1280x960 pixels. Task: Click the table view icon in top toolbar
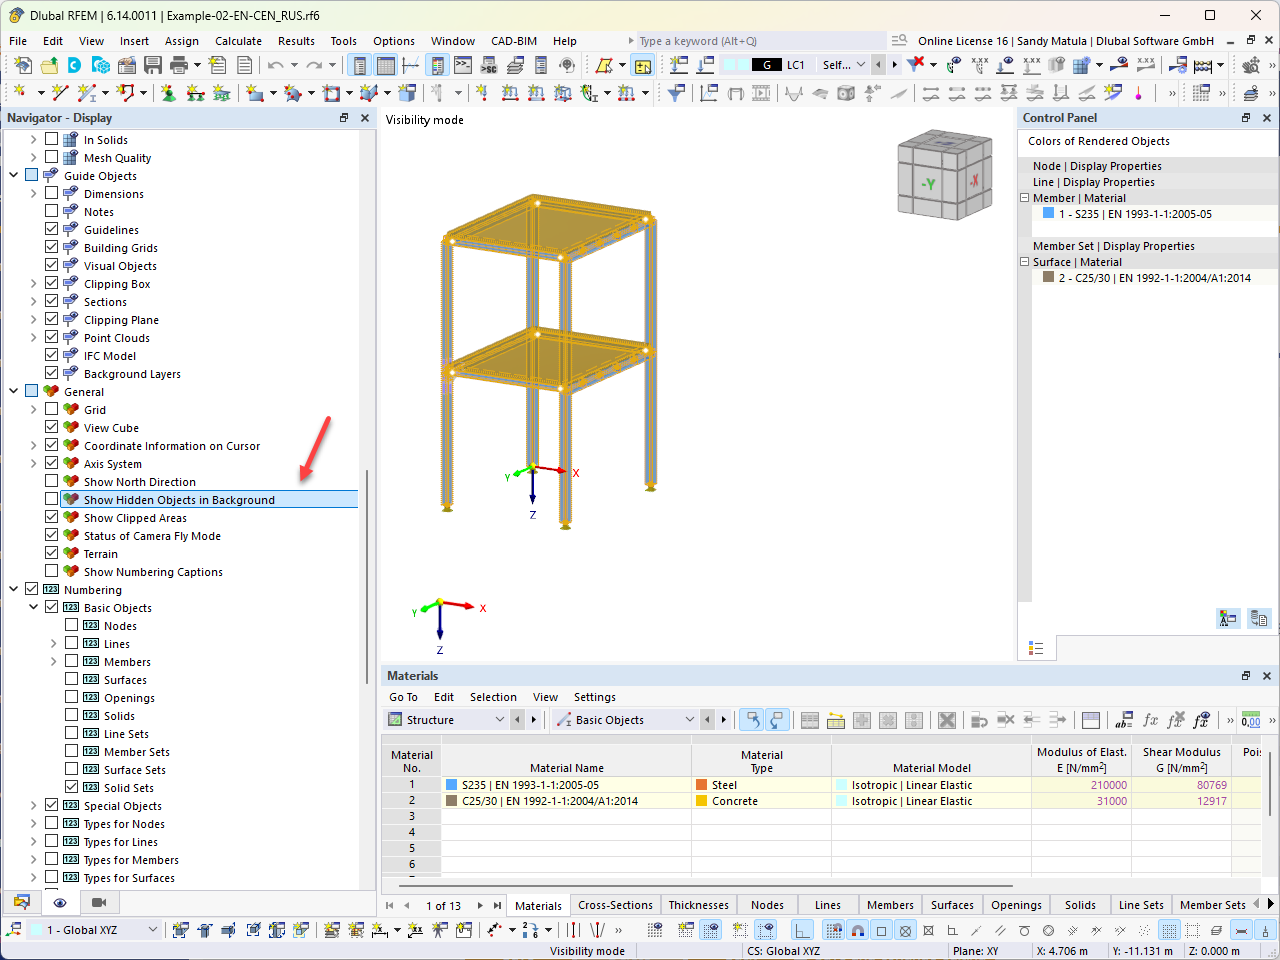coord(385,65)
